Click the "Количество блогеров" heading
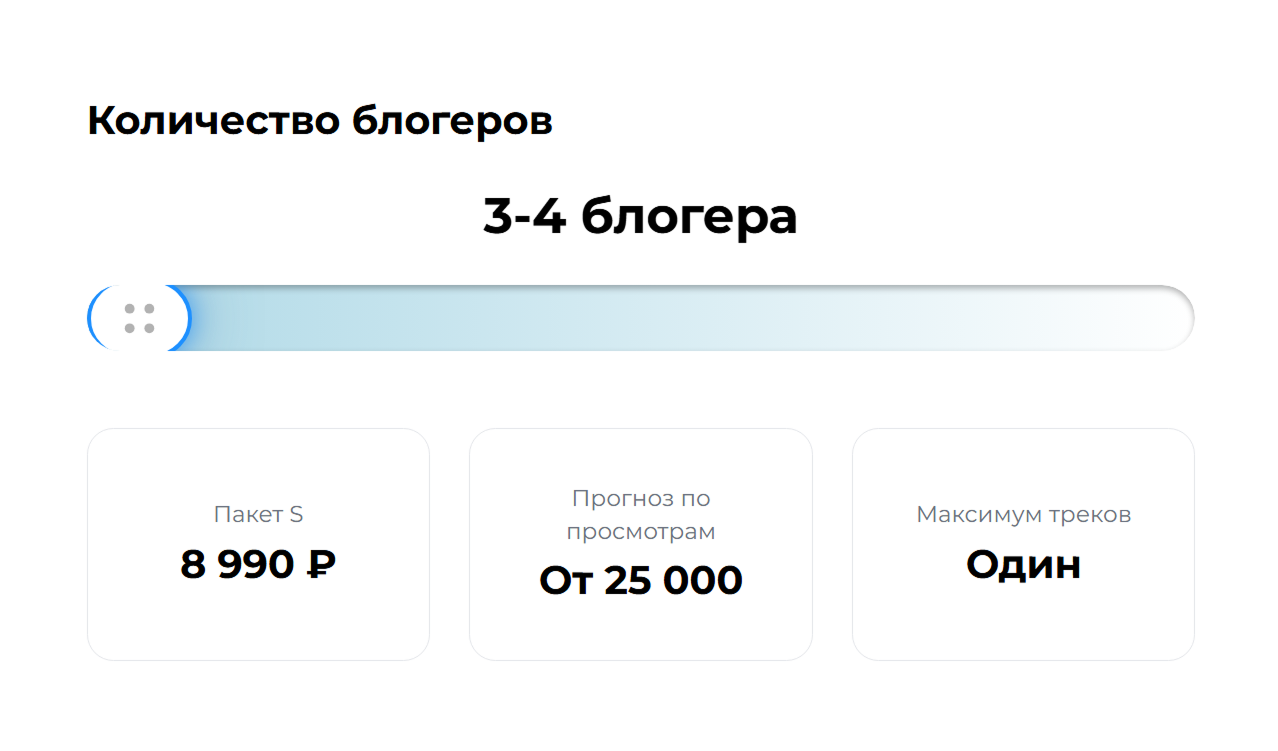The image size is (1278, 751). (320, 121)
